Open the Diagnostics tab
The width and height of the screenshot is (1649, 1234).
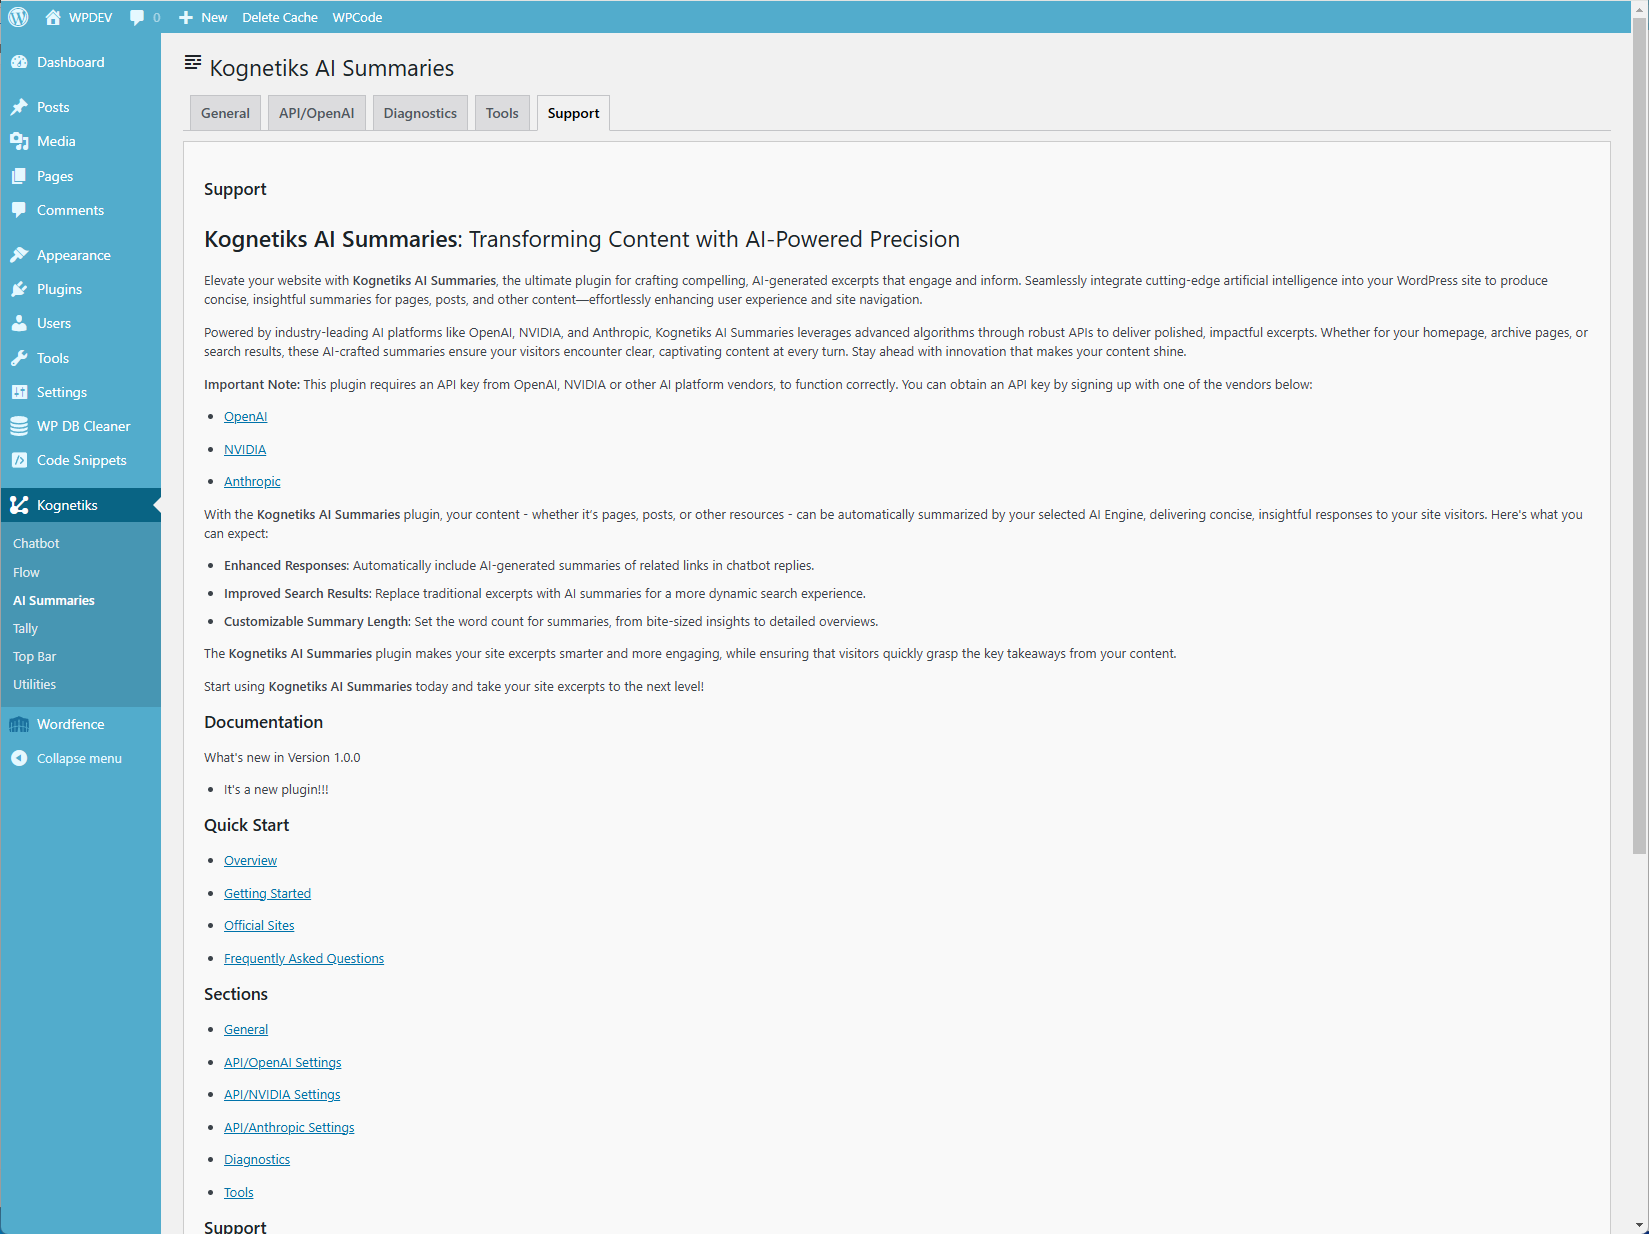(x=420, y=113)
